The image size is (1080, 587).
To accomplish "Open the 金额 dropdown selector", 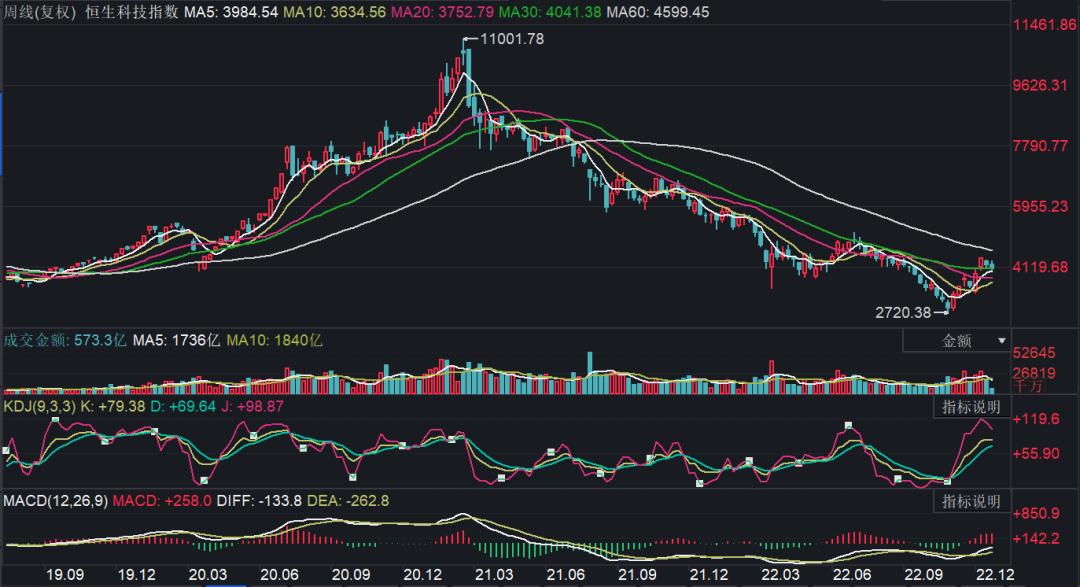I will click(956, 340).
